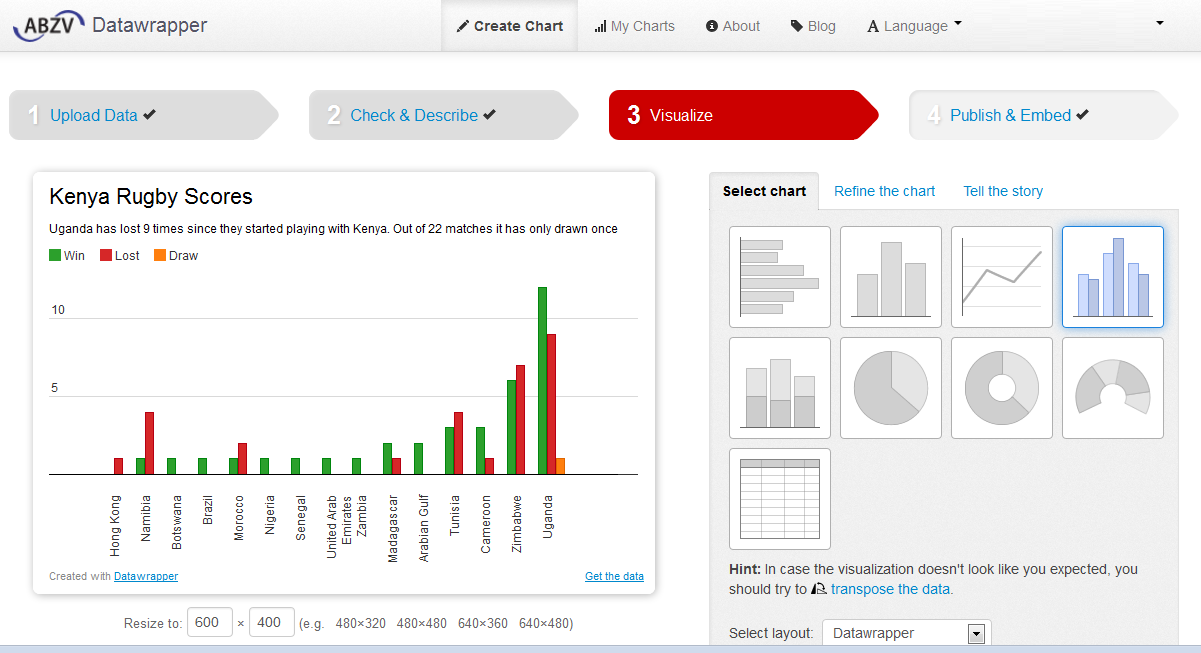Jump to step 4 Publish & Embed
Viewport: 1201px width, 653px height.
(x=1043, y=115)
